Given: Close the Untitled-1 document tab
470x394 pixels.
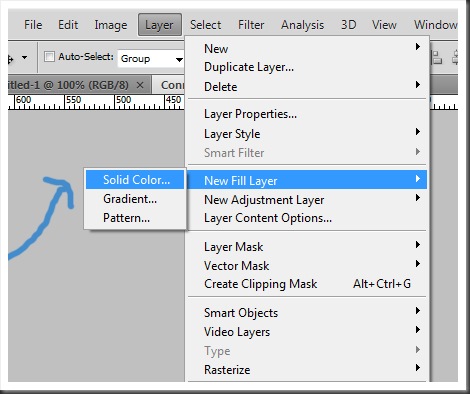Looking at the screenshot, I should [x=140, y=85].
